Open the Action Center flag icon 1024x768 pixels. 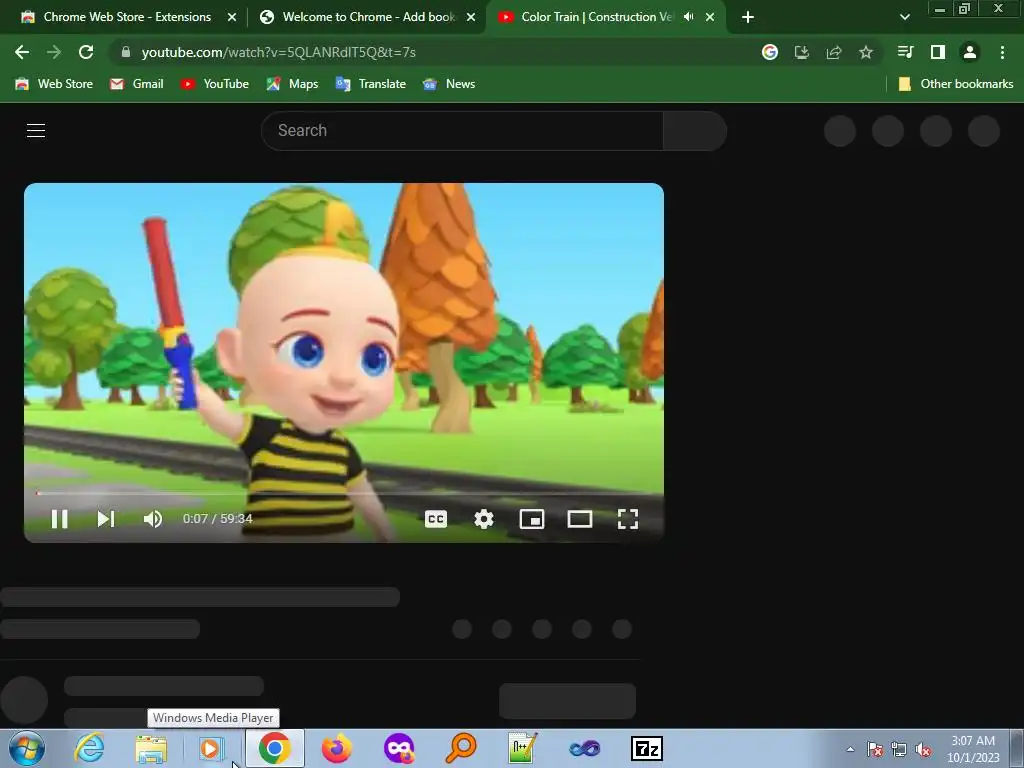[875, 749]
